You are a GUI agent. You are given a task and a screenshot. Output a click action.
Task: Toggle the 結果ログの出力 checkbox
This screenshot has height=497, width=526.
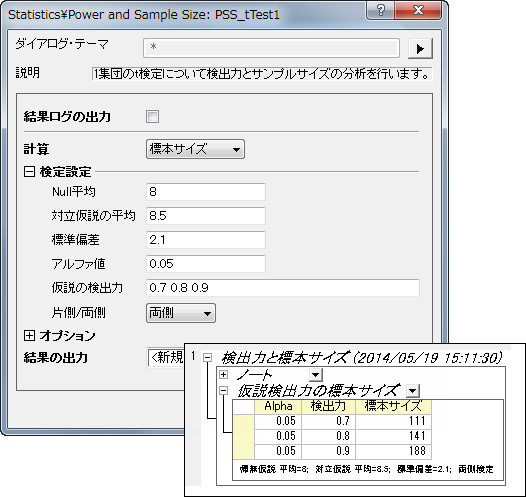[152, 117]
